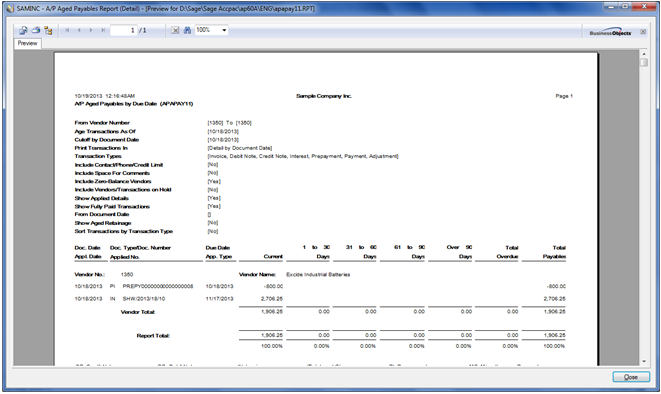Minimize the report preview window

(x=611, y=6)
